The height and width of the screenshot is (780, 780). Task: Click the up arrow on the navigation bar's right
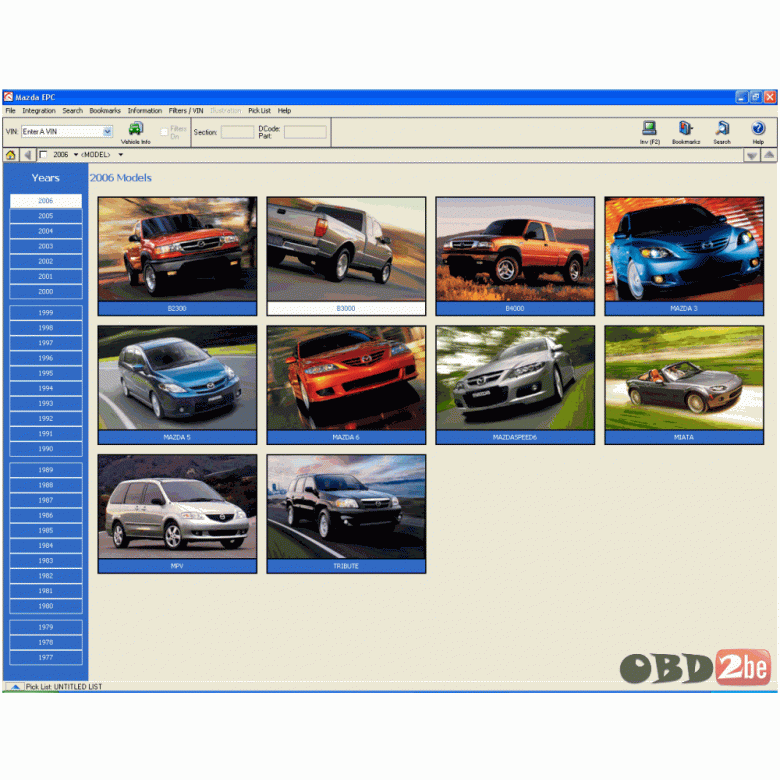[769, 155]
